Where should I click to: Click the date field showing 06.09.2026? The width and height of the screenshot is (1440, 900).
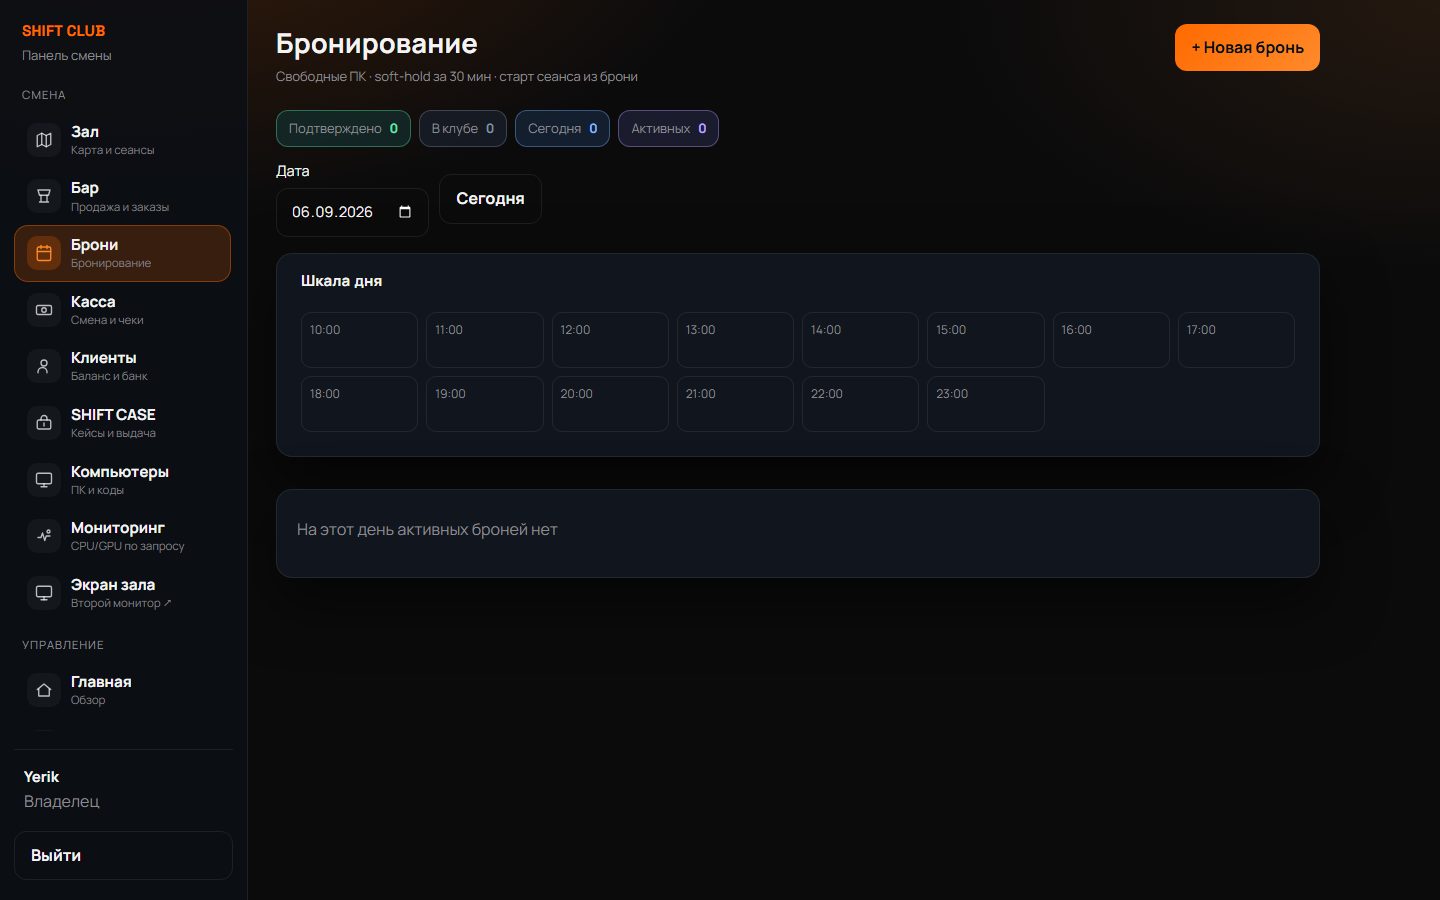(352, 212)
